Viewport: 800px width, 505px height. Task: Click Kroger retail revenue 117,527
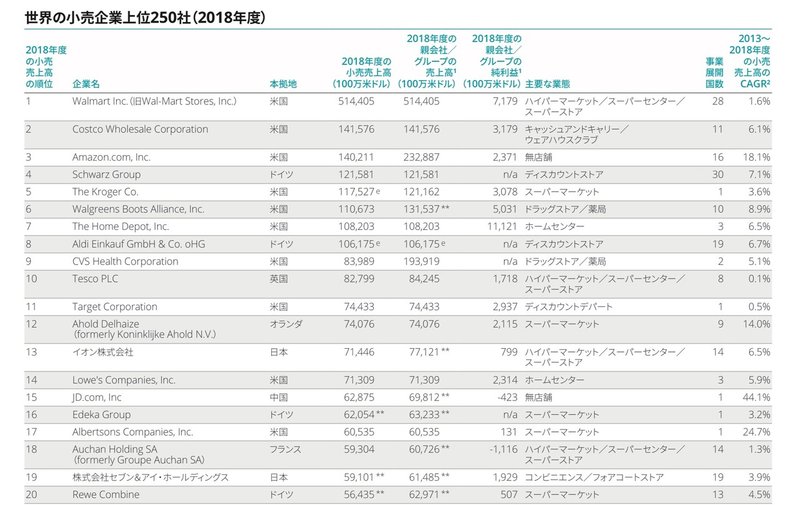[356, 192]
